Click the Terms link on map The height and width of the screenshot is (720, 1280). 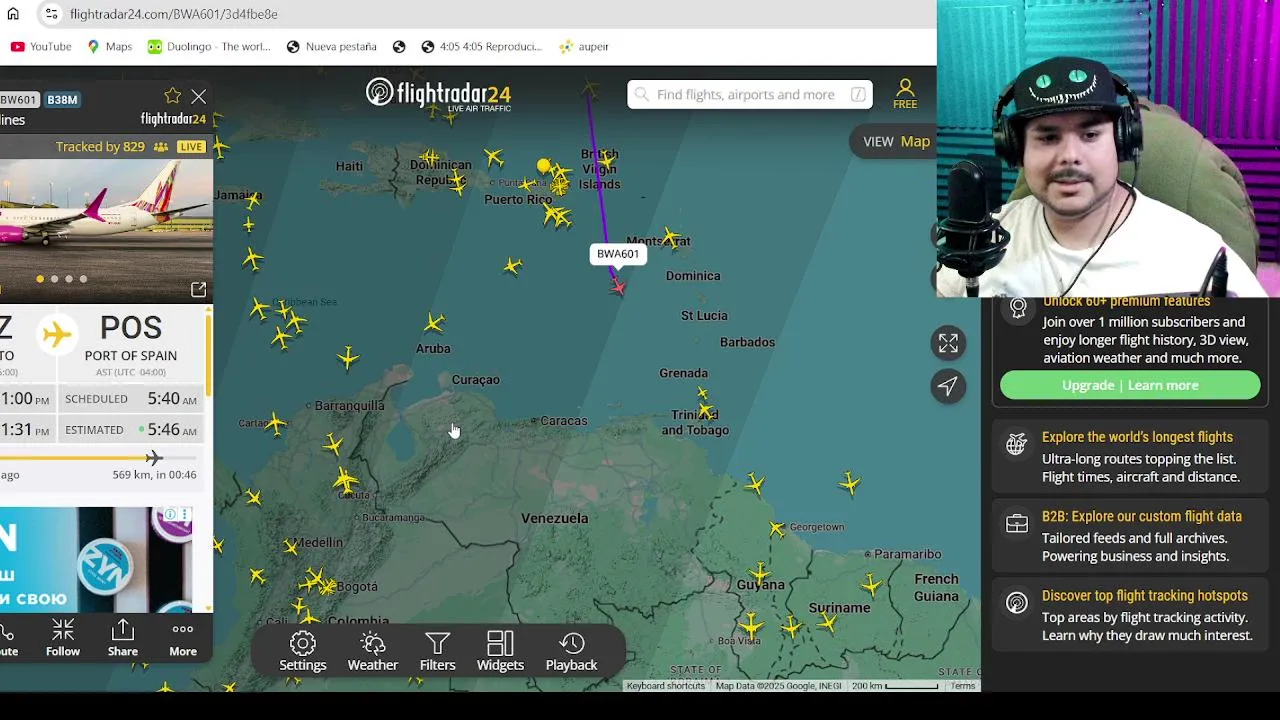(x=963, y=686)
